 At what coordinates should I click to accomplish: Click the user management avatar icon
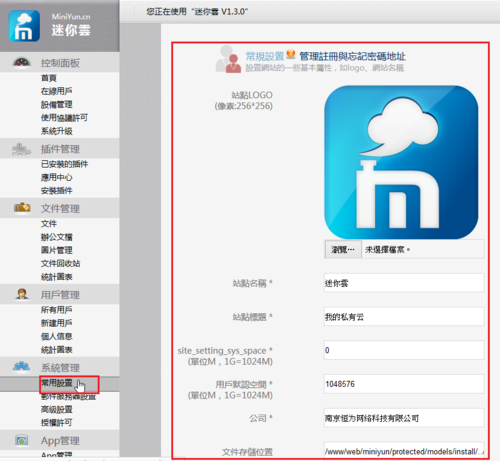pos(22,294)
